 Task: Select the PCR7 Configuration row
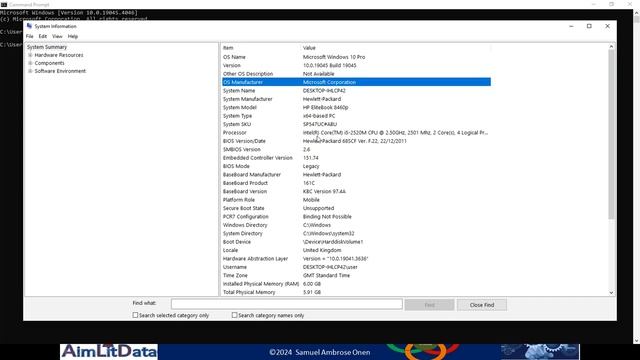tap(356, 216)
